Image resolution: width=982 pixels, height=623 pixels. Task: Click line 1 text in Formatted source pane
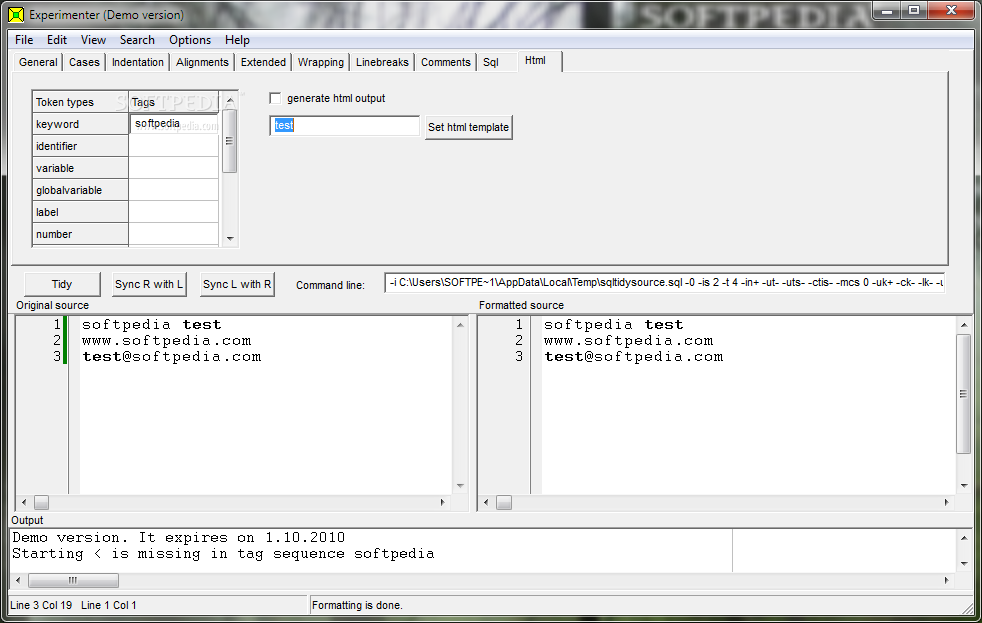coord(613,324)
